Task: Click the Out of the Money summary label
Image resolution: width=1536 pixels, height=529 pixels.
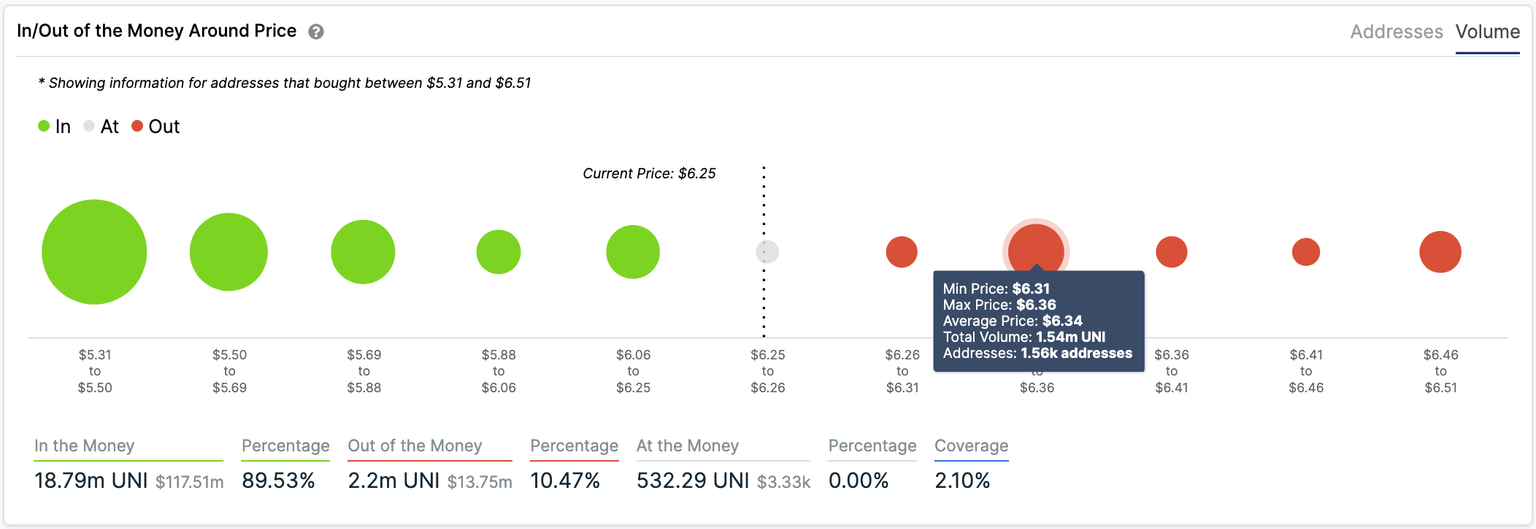Action: tap(415, 446)
